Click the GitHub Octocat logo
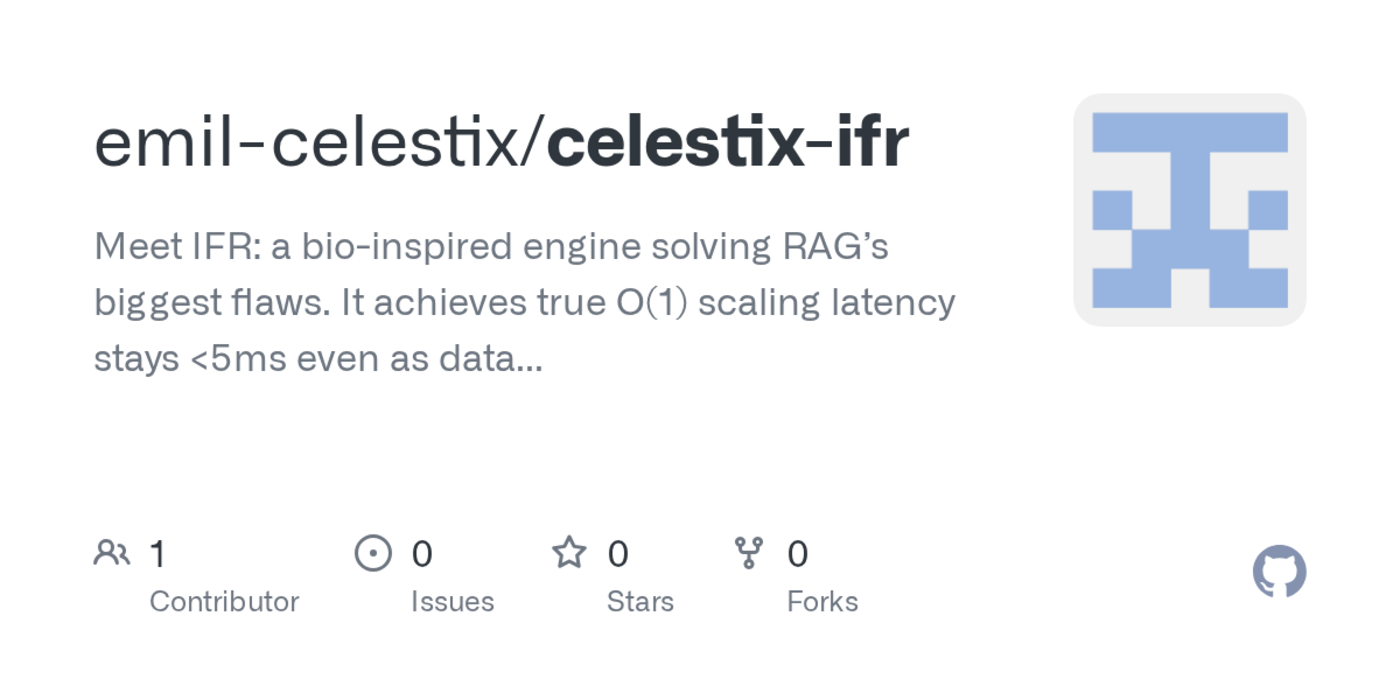This screenshot has width=1400, height=700. [1279, 571]
